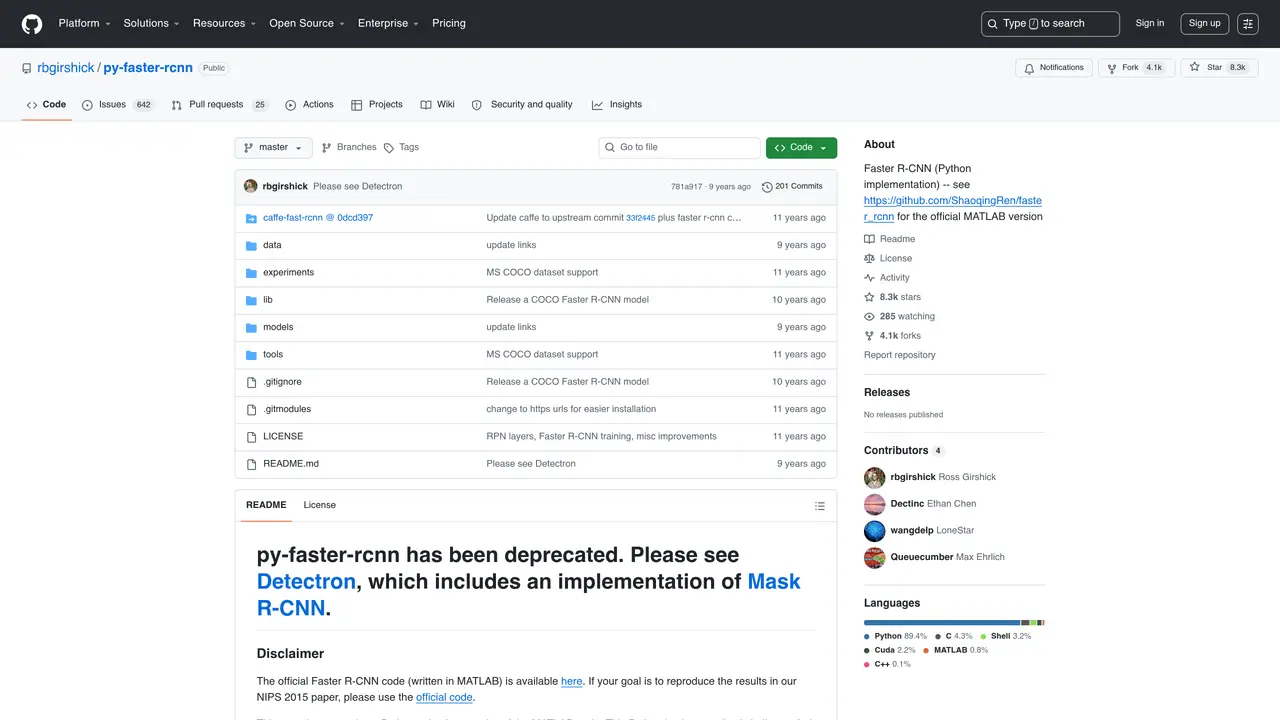The width and height of the screenshot is (1280, 720).
Task: Open Dectinc contributor avatar
Action: [x=875, y=504]
